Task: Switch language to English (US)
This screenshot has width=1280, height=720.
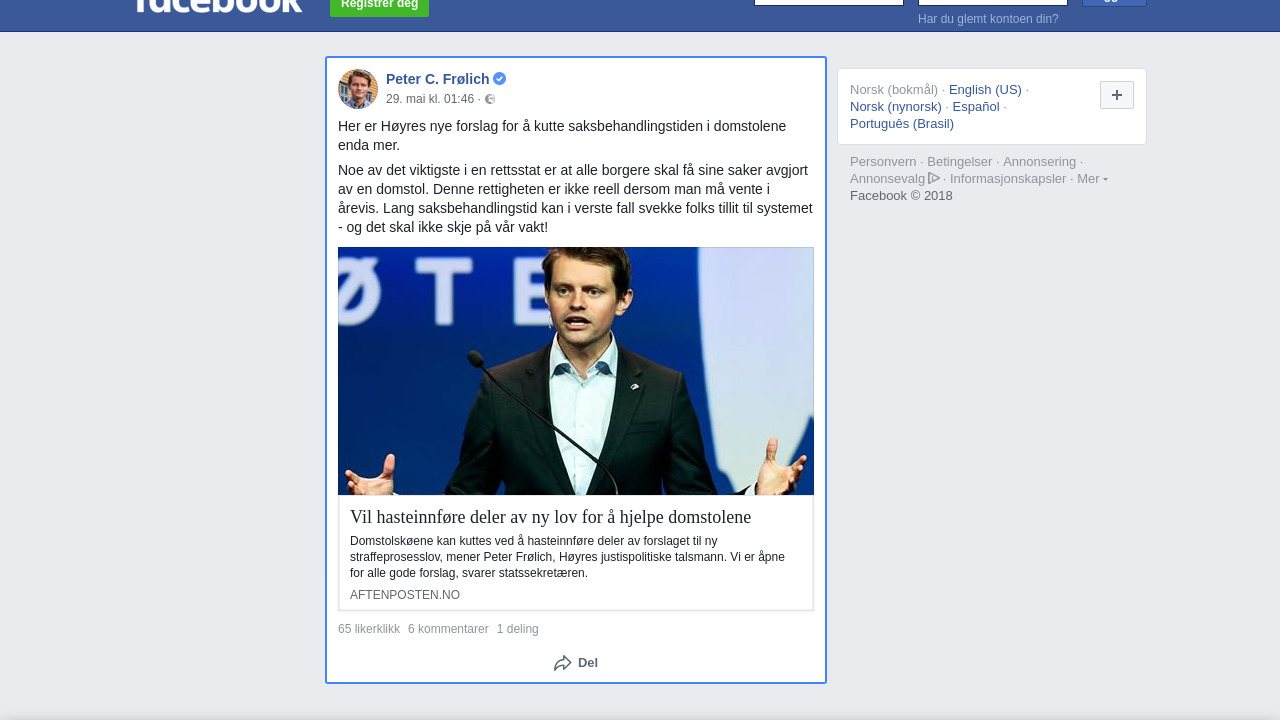Action: click(x=985, y=90)
